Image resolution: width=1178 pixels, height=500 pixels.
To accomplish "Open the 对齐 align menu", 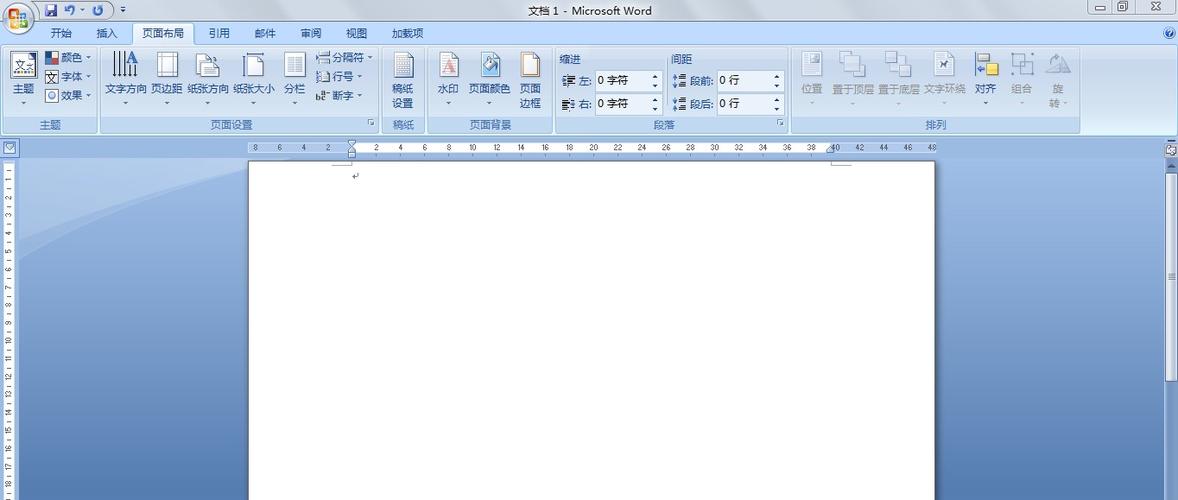I will pos(986,79).
